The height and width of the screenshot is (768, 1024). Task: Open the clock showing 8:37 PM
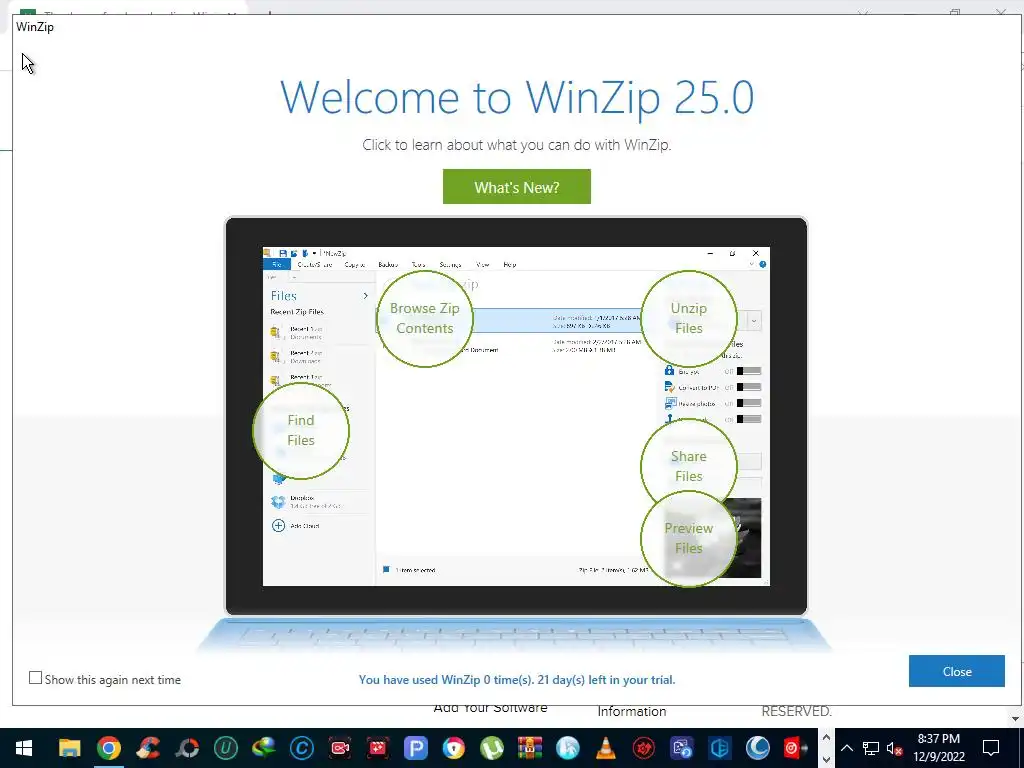point(938,748)
